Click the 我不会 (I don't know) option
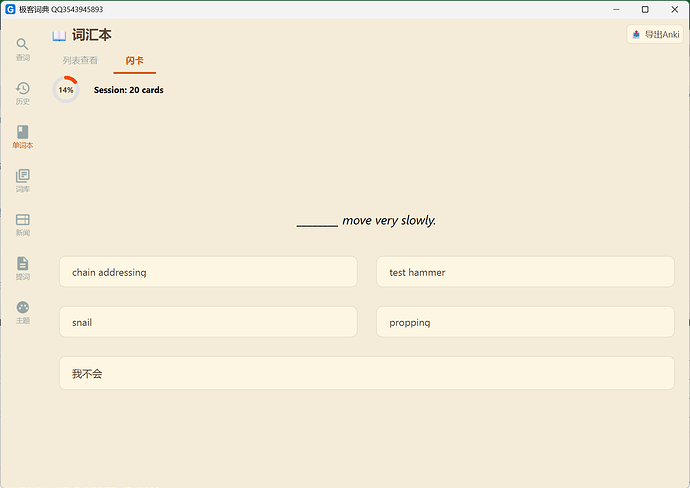 tap(366, 373)
